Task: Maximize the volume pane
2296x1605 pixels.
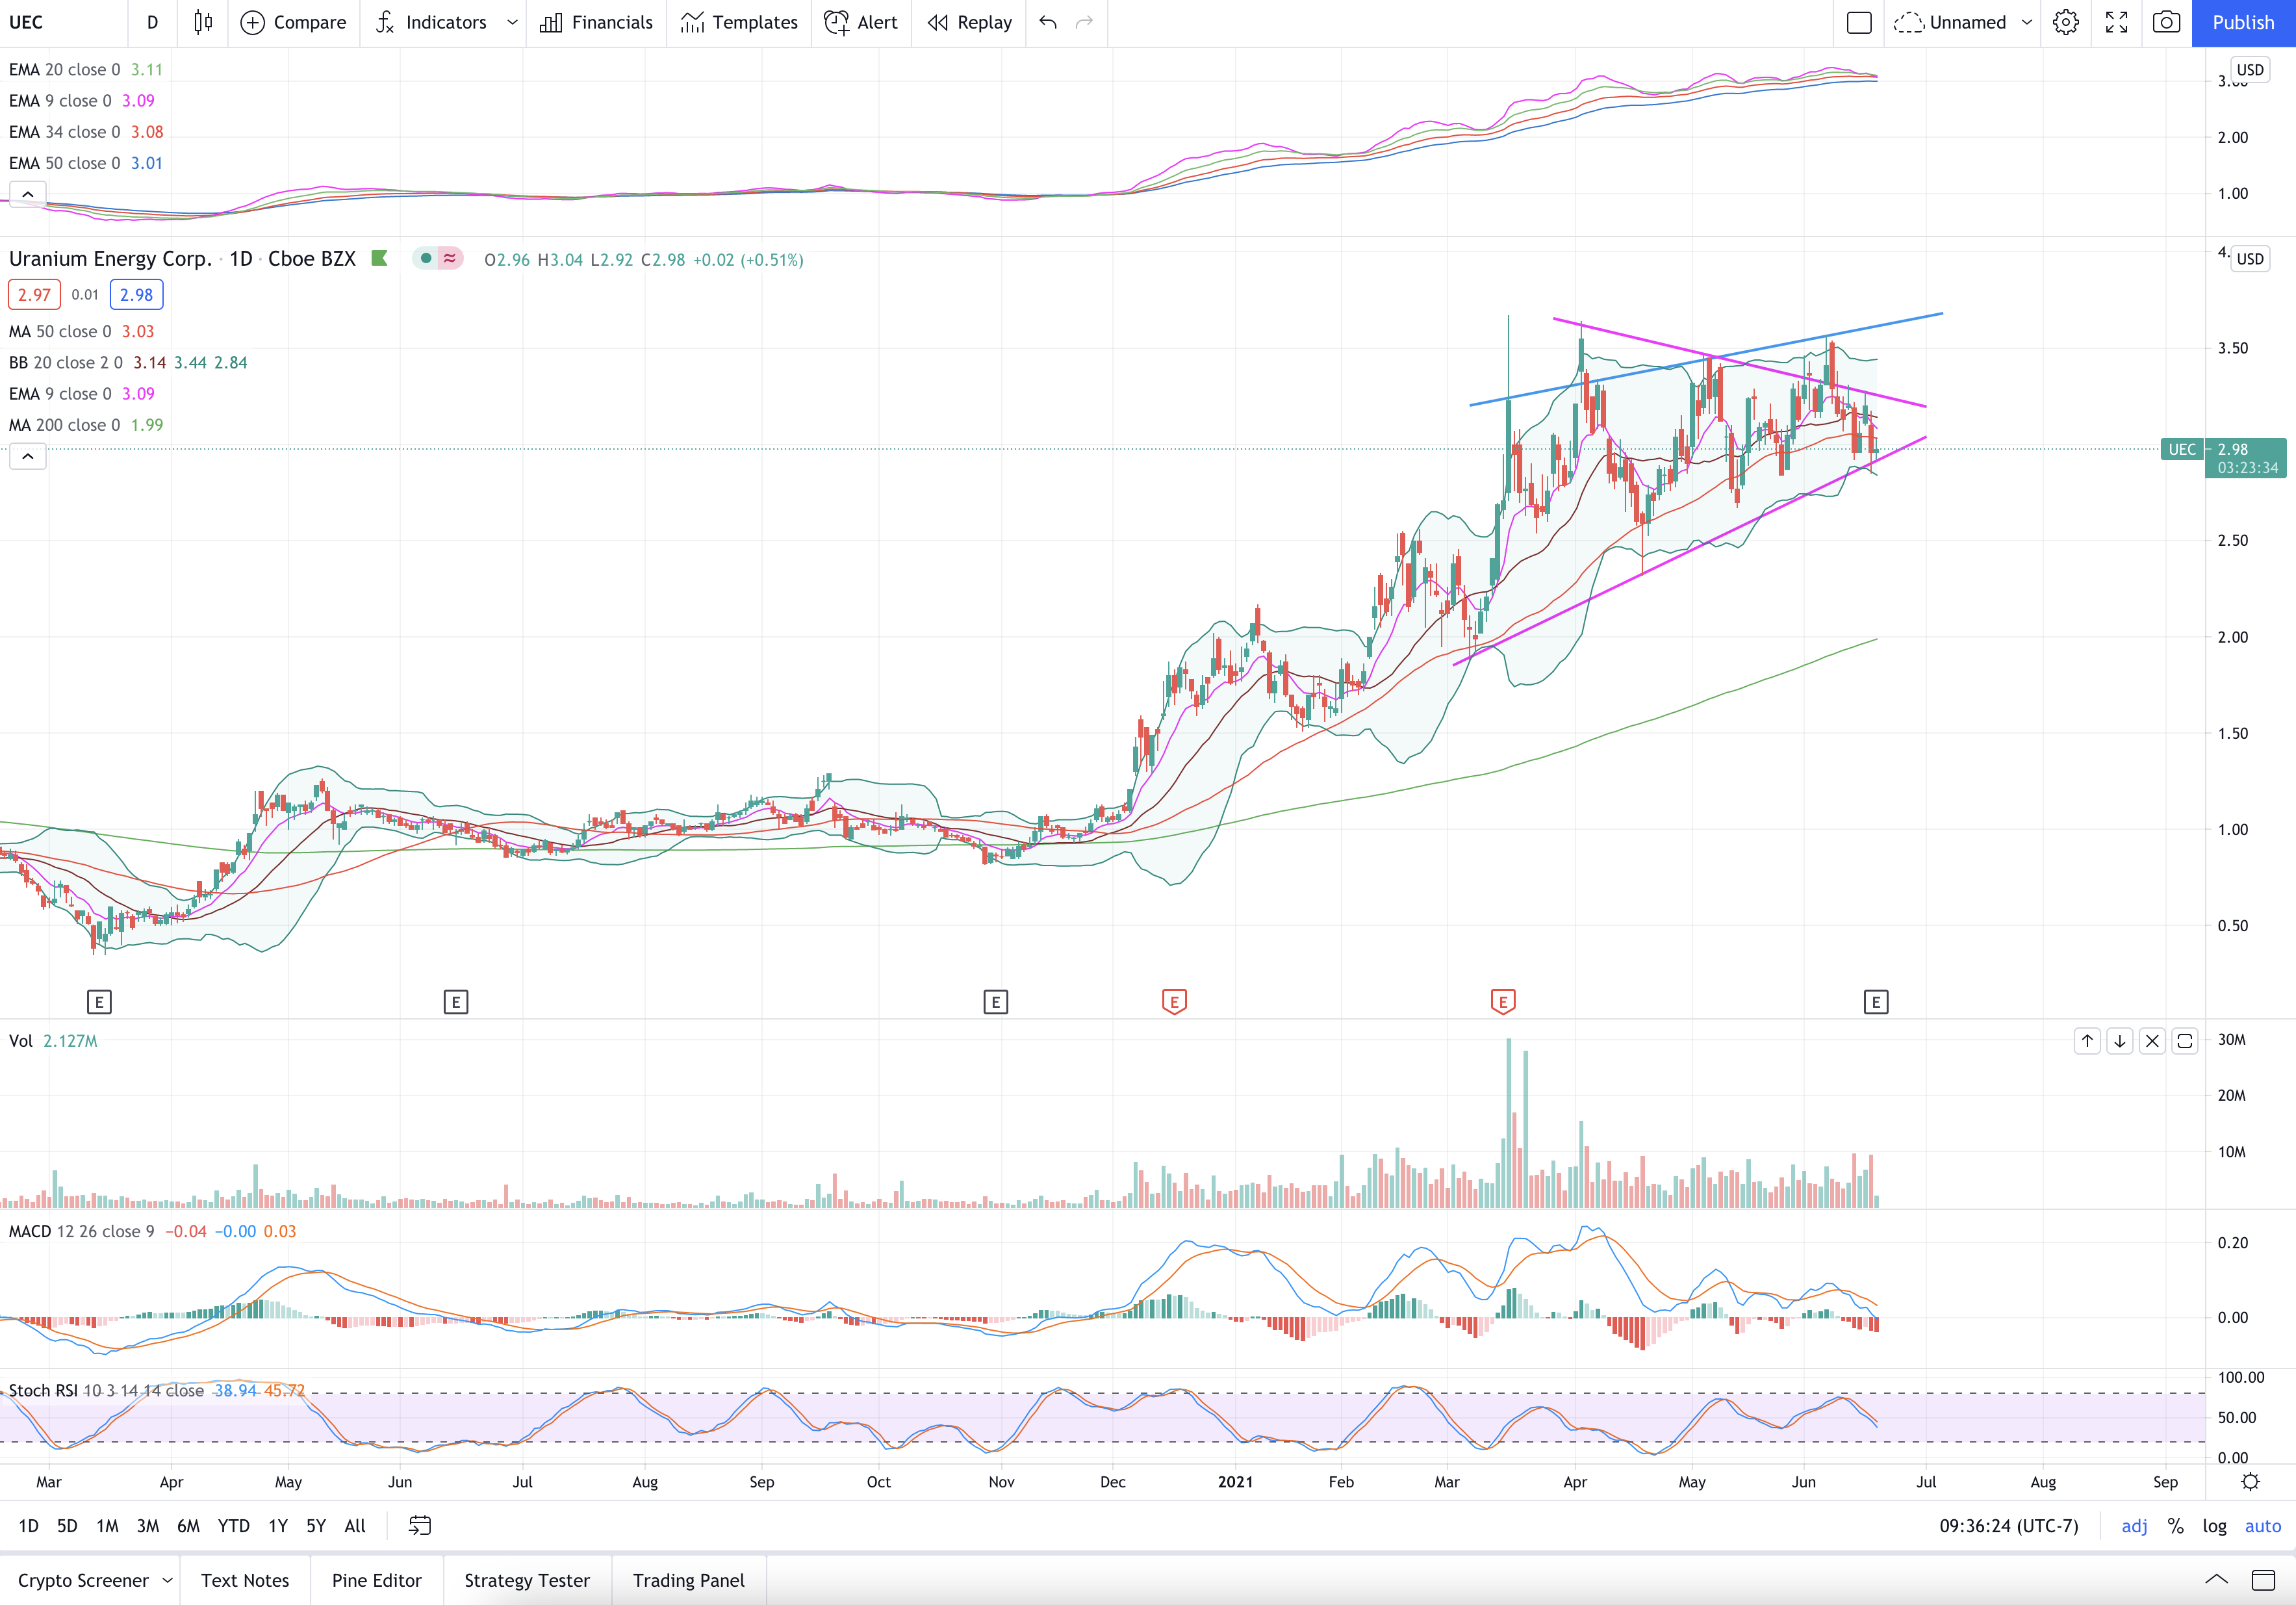Action: point(2185,1041)
